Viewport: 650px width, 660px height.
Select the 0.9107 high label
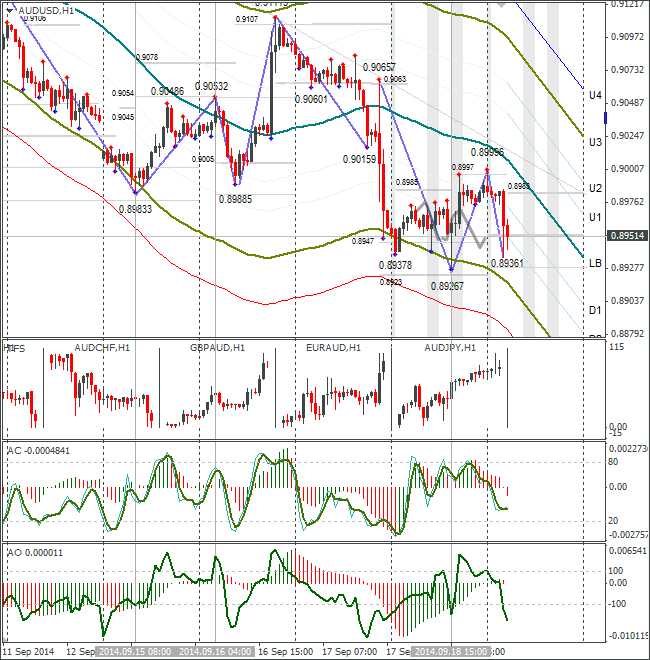247,19
